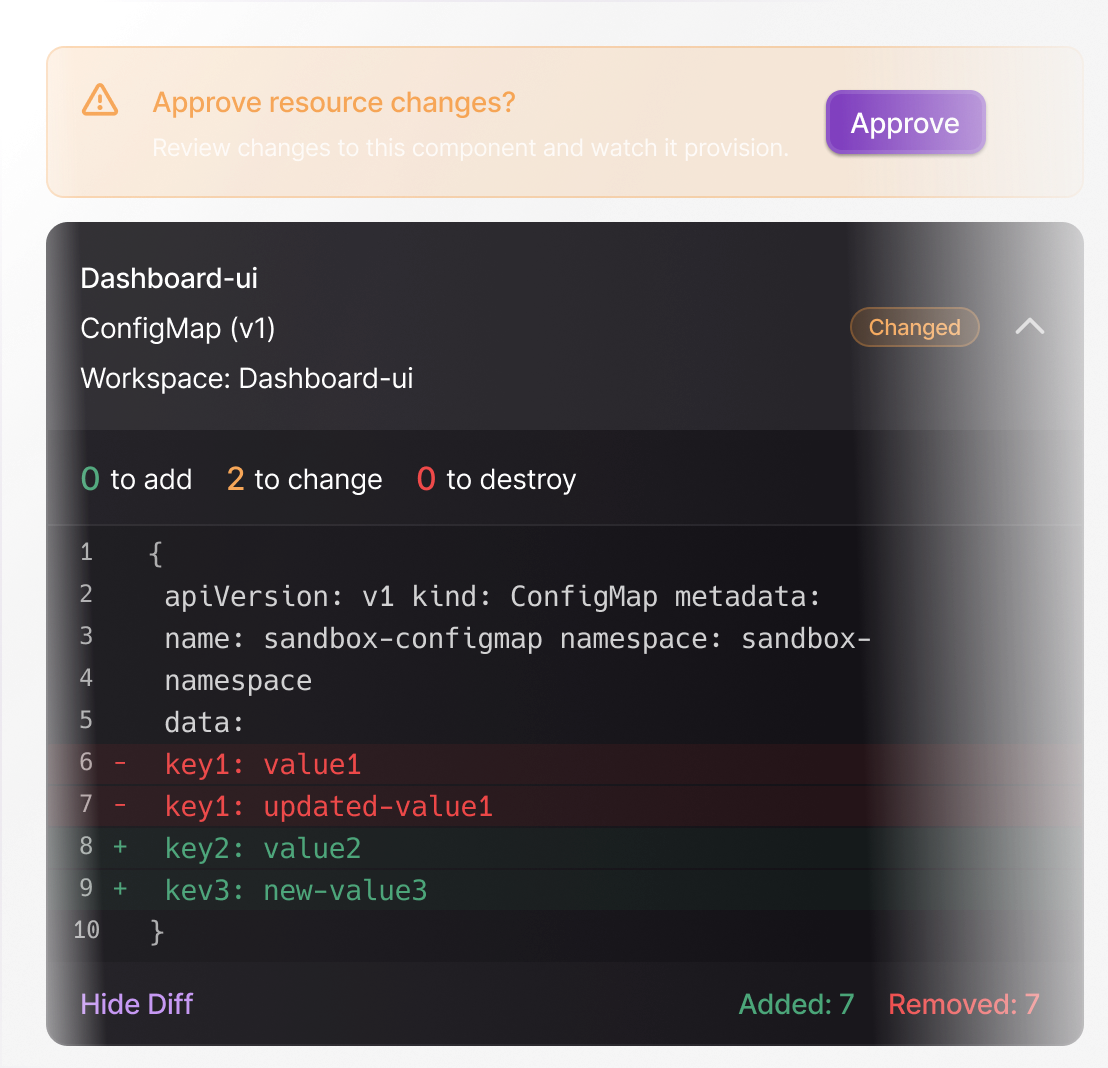This screenshot has width=1108, height=1068.
Task: Click the minus icon on line 7
Action: coord(120,806)
